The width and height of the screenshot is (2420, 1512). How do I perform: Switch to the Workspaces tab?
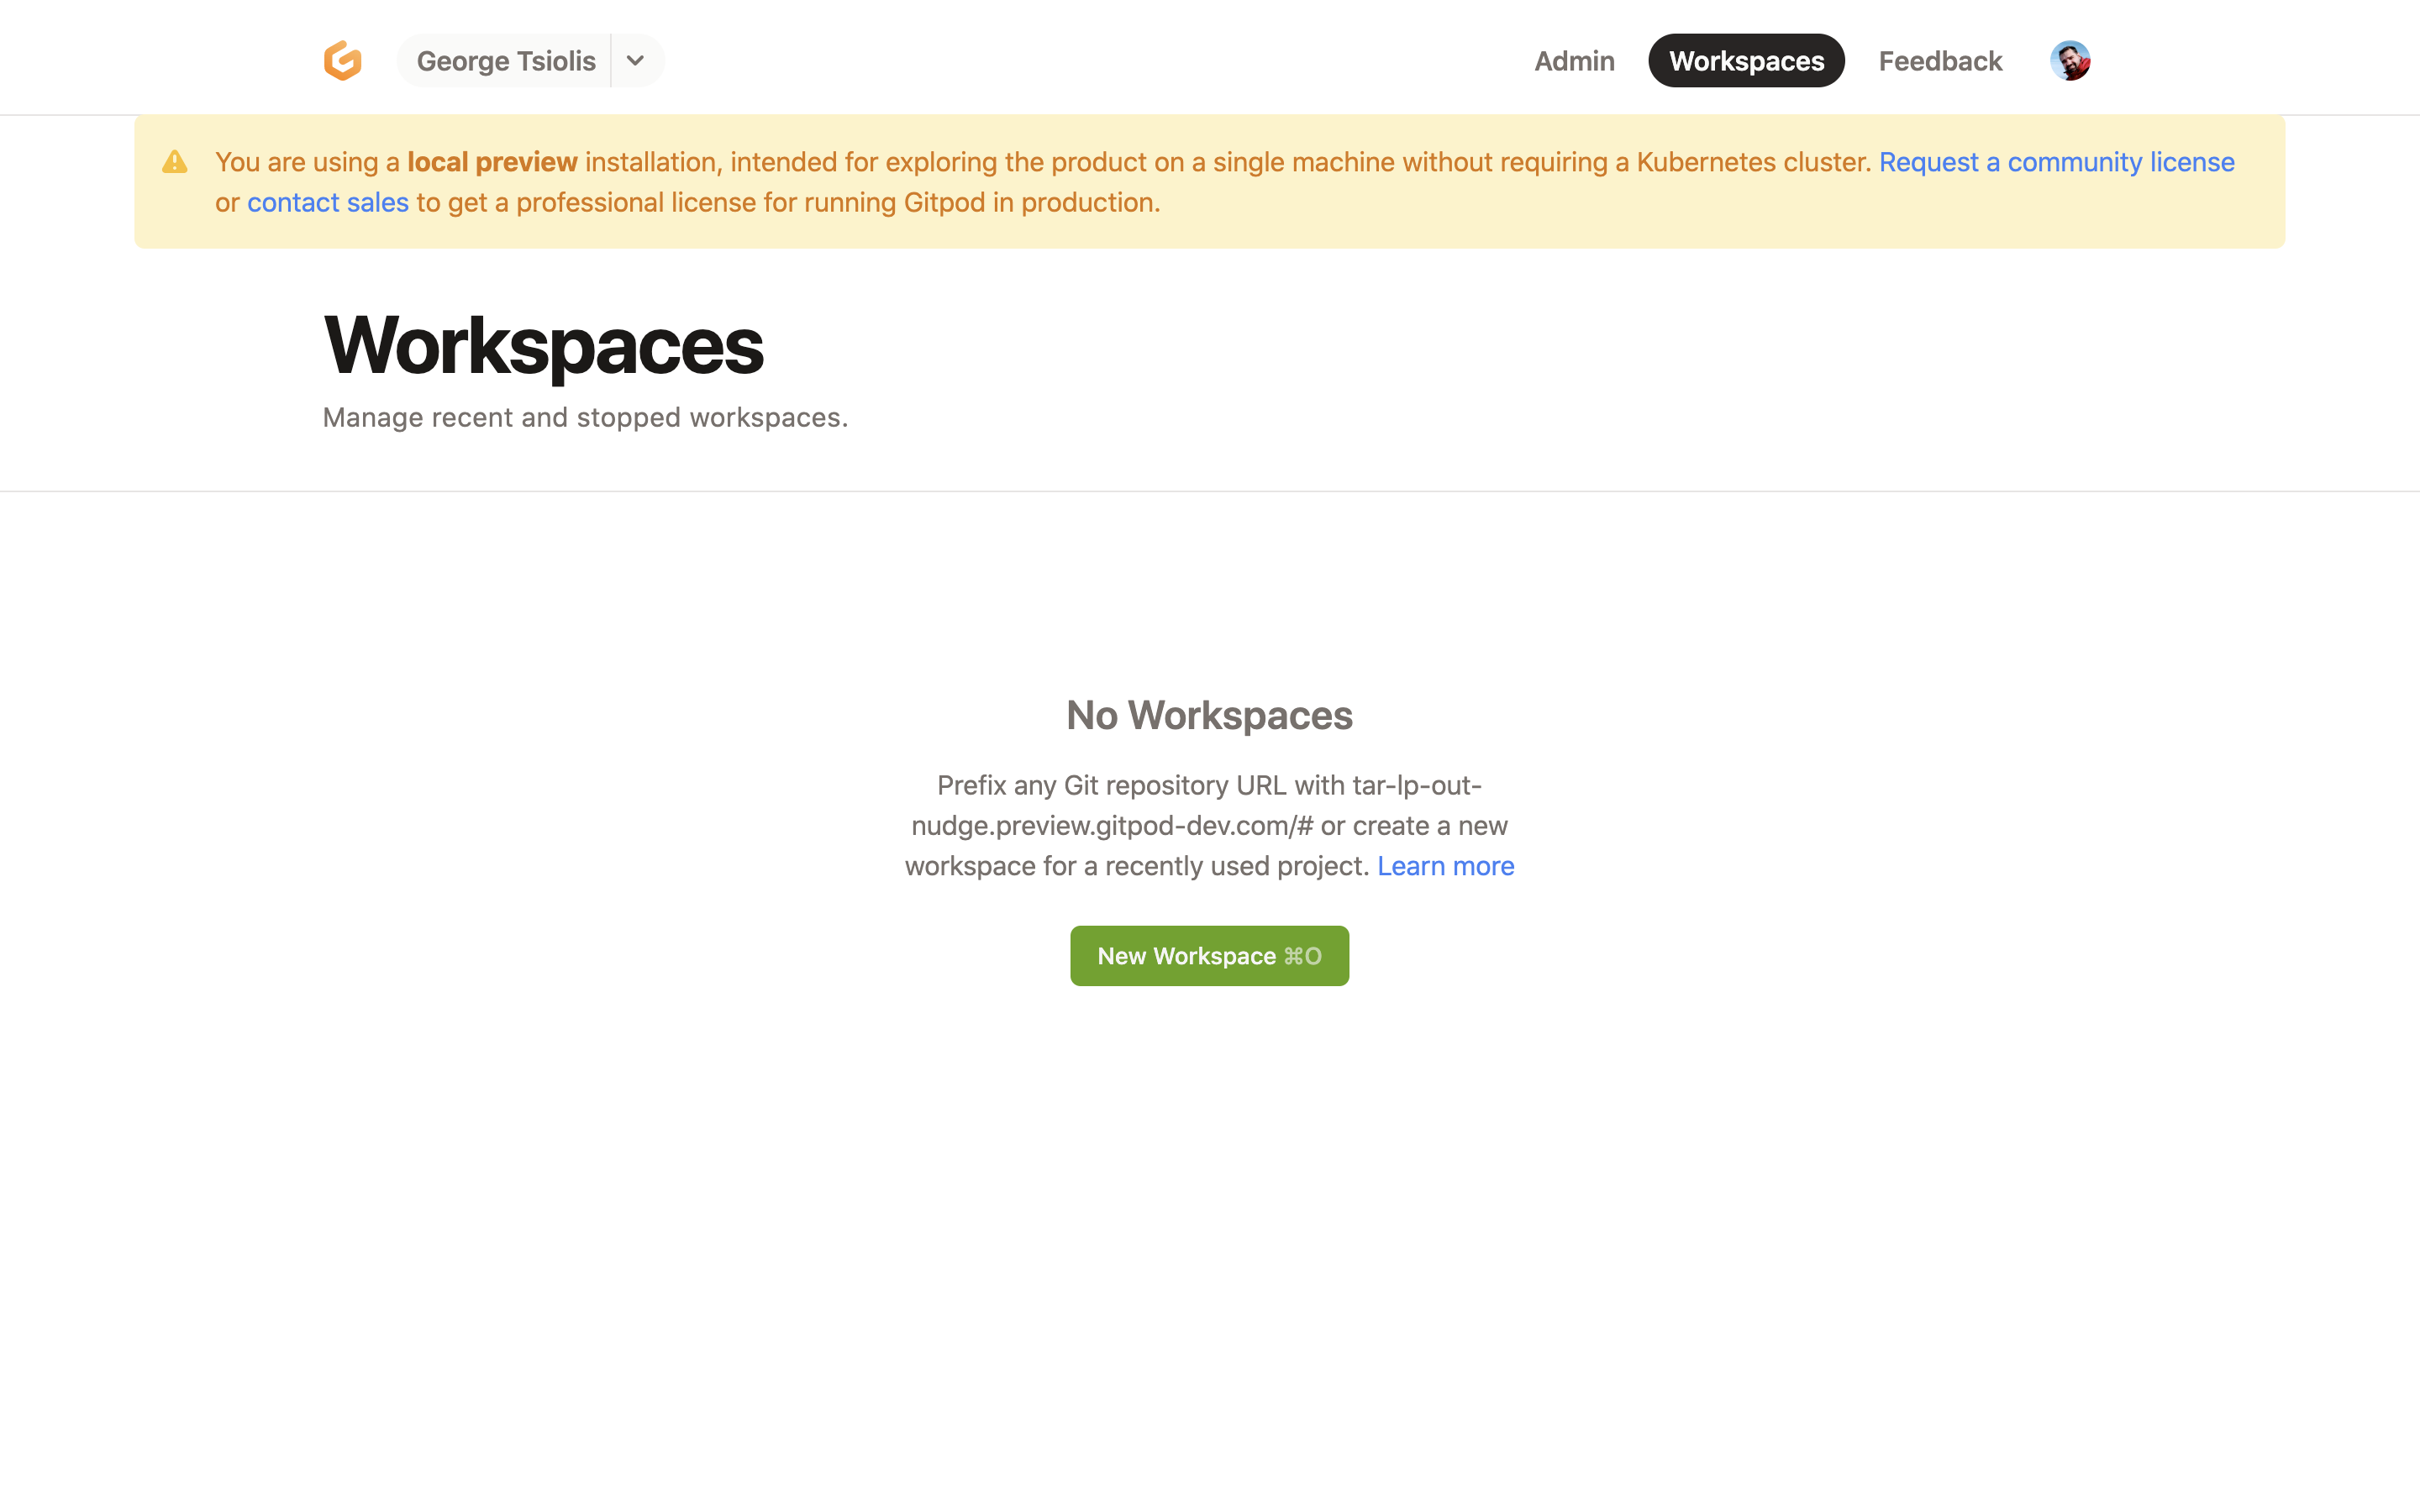[x=1746, y=61]
